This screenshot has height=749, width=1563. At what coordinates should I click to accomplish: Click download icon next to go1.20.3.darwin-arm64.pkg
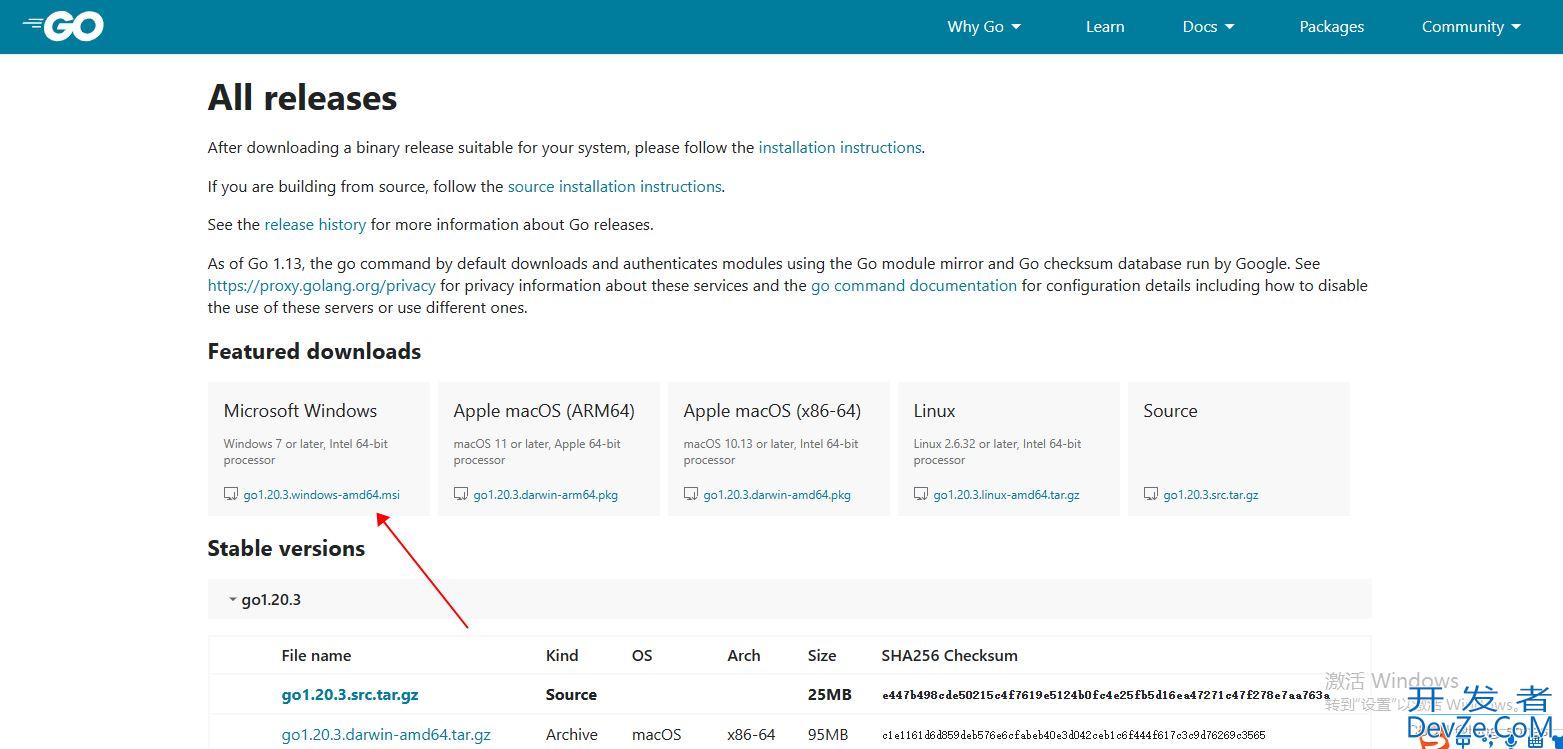[461, 494]
